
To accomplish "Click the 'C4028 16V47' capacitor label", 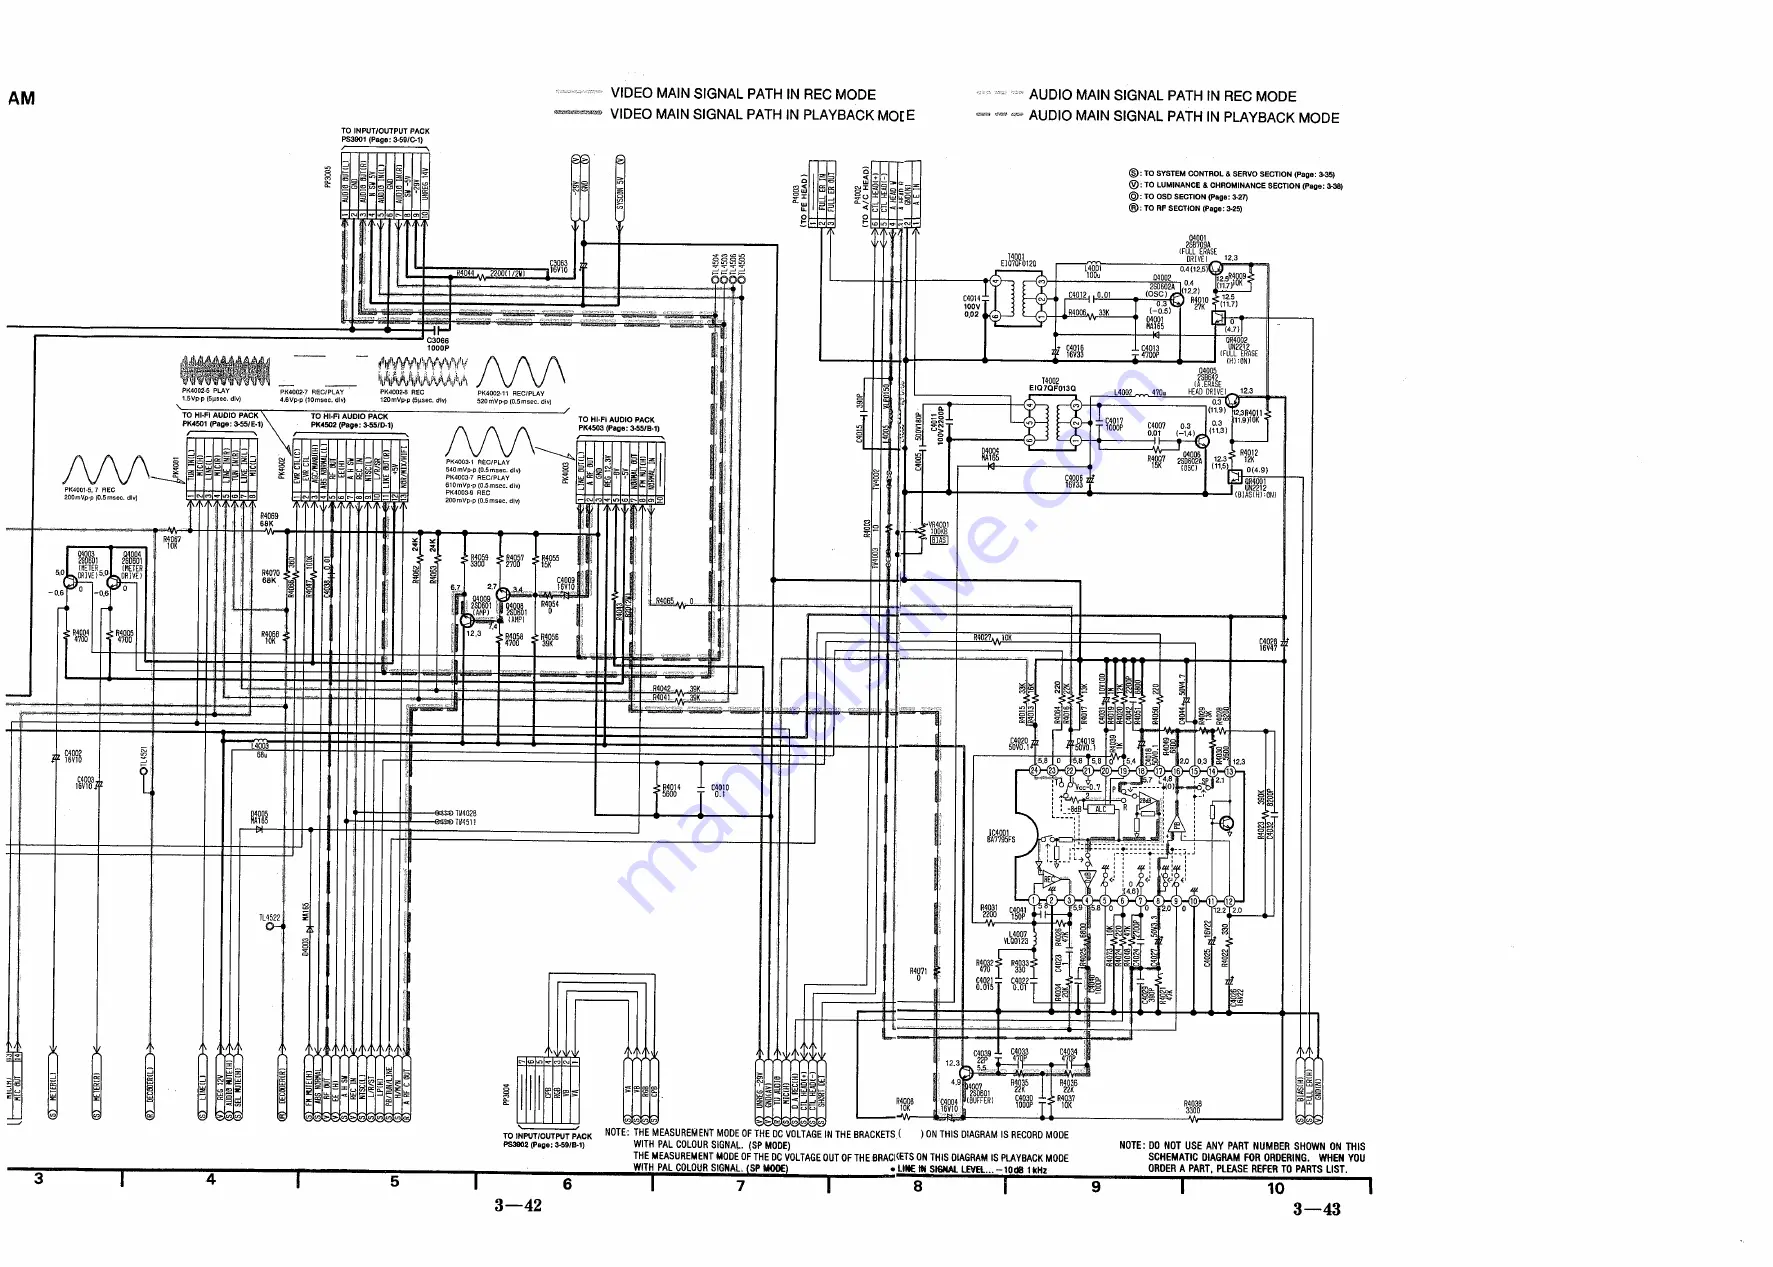I will click(x=1268, y=645).
